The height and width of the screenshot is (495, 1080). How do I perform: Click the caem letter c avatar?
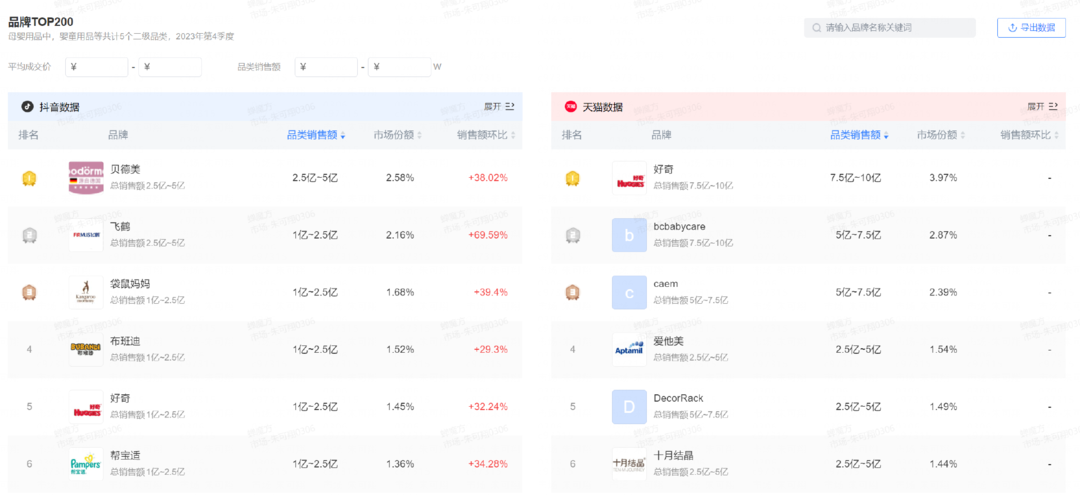click(x=629, y=292)
